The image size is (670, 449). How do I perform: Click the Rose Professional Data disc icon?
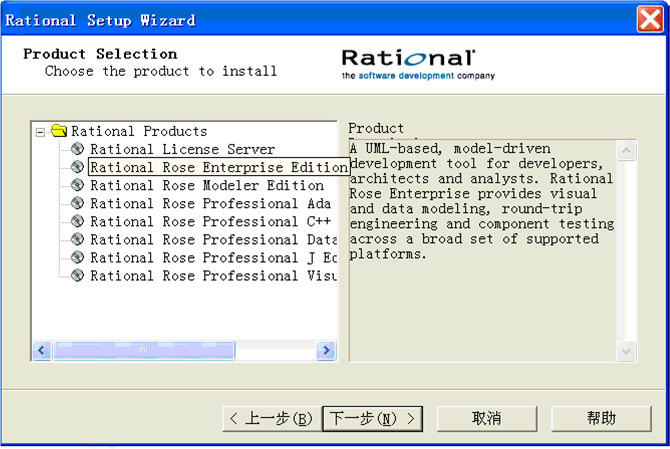click(77, 239)
